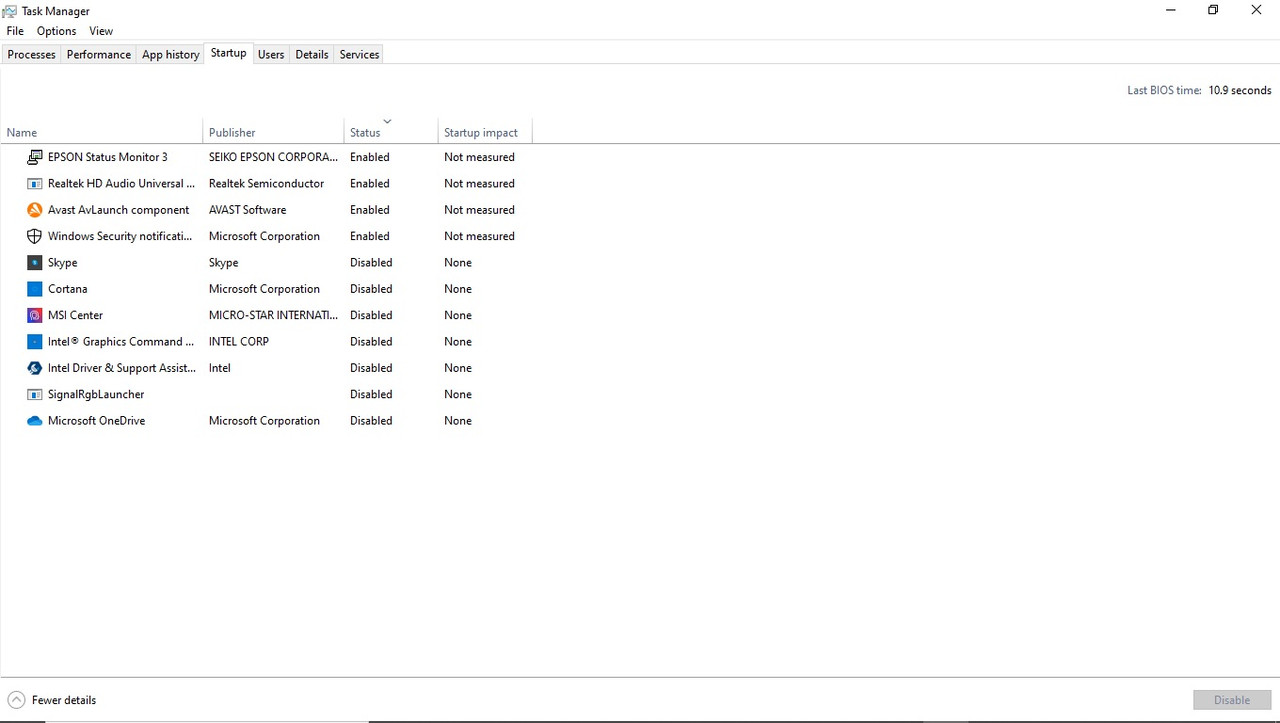This screenshot has height=723, width=1280.
Task: Select the SignalRgbLauncher entry name
Action: coord(96,394)
